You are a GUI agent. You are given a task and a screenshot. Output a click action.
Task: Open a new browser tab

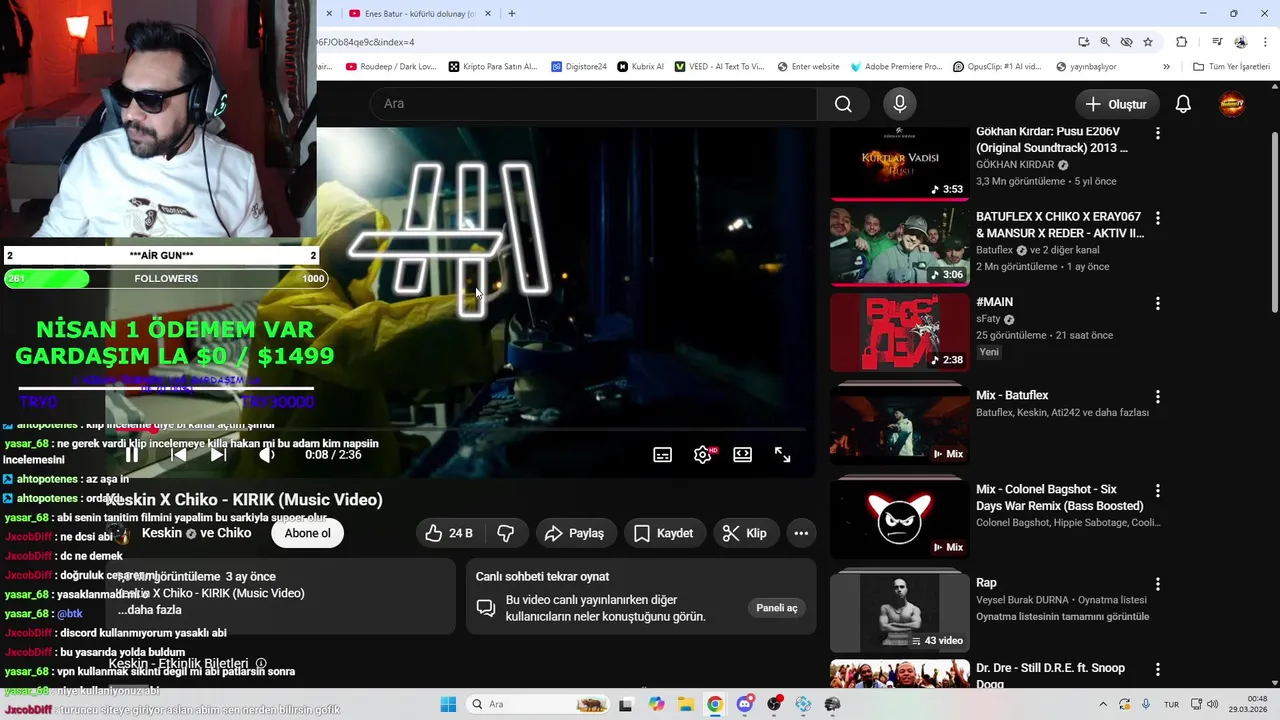pyautogui.click(x=512, y=14)
